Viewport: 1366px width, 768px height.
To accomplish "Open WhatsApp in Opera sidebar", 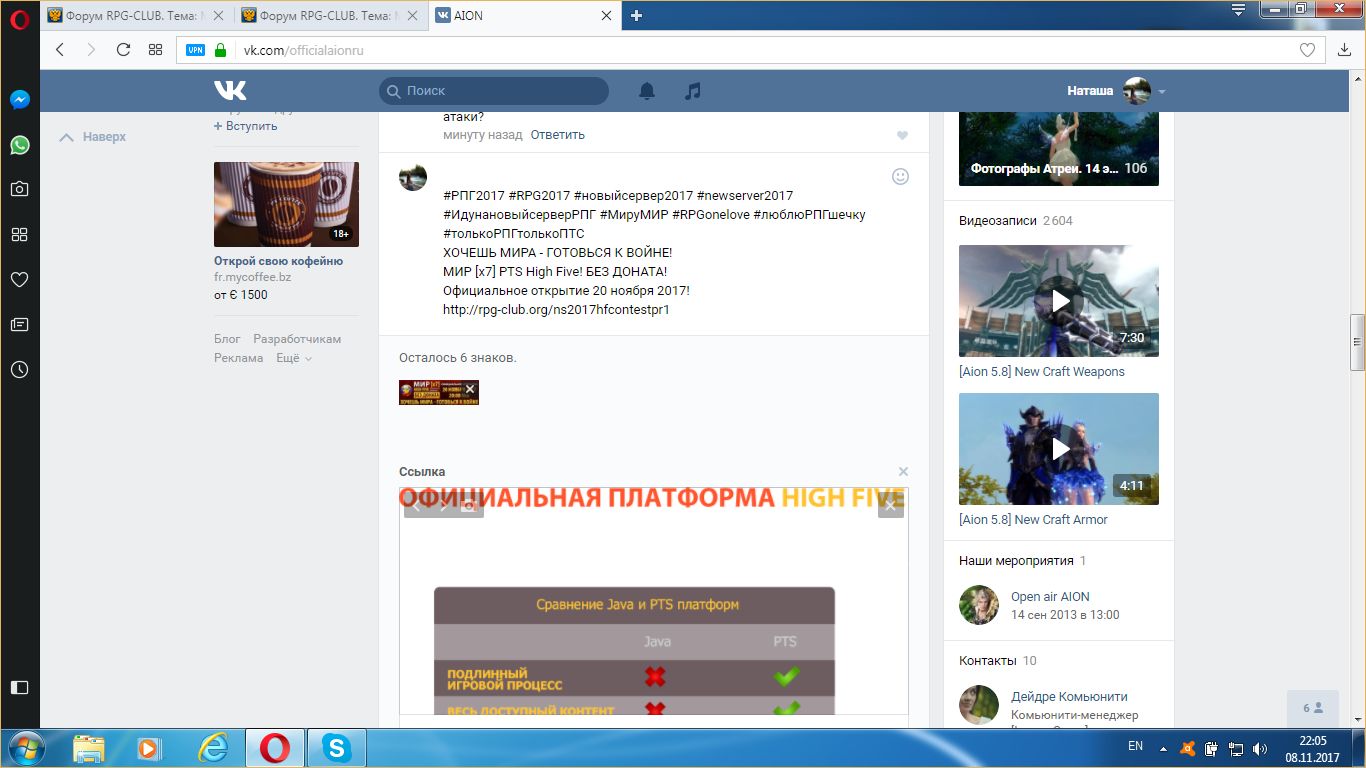I will 19,145.
